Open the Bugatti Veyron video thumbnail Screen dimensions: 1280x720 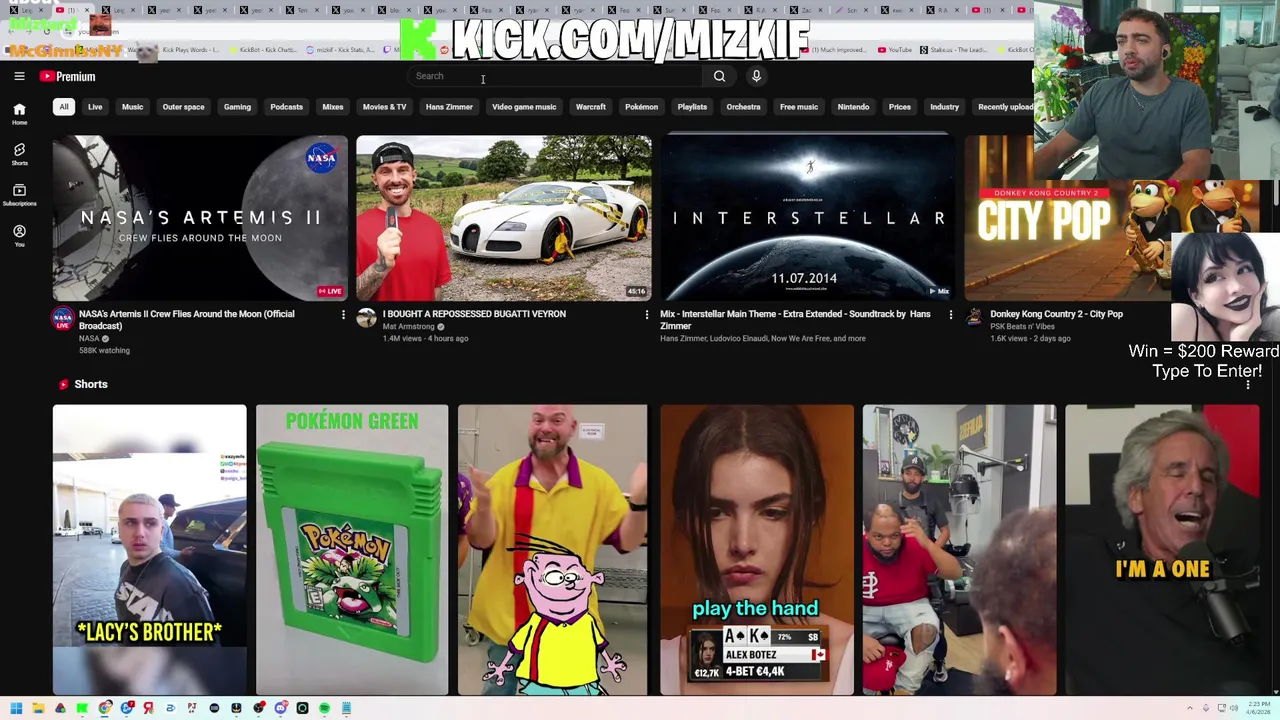click(504, 217)
